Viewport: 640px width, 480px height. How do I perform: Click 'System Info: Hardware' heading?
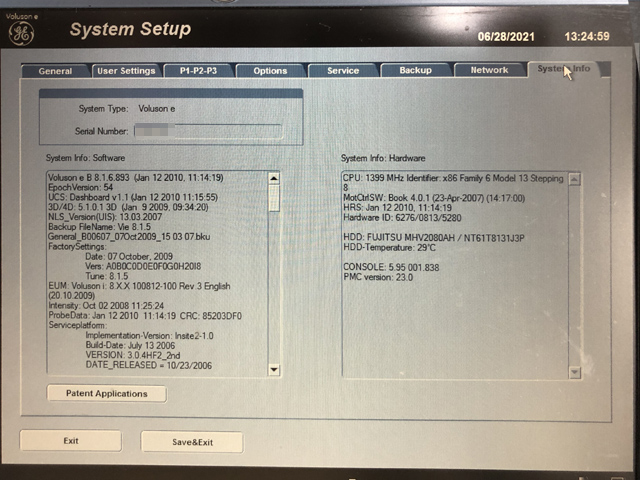pos(383,158)
